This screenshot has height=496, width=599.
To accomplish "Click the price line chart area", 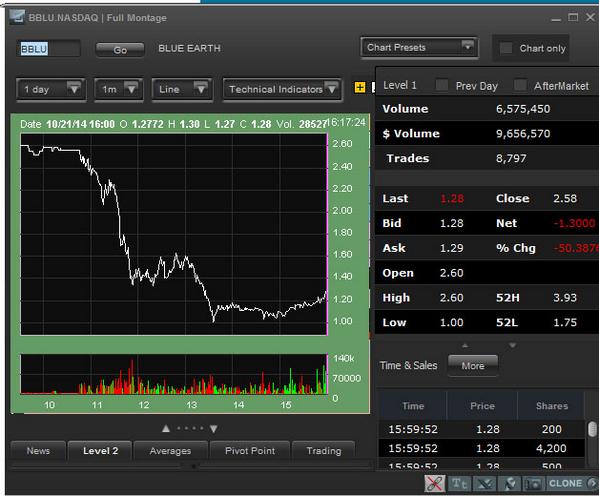I will [x=174, y=234].
